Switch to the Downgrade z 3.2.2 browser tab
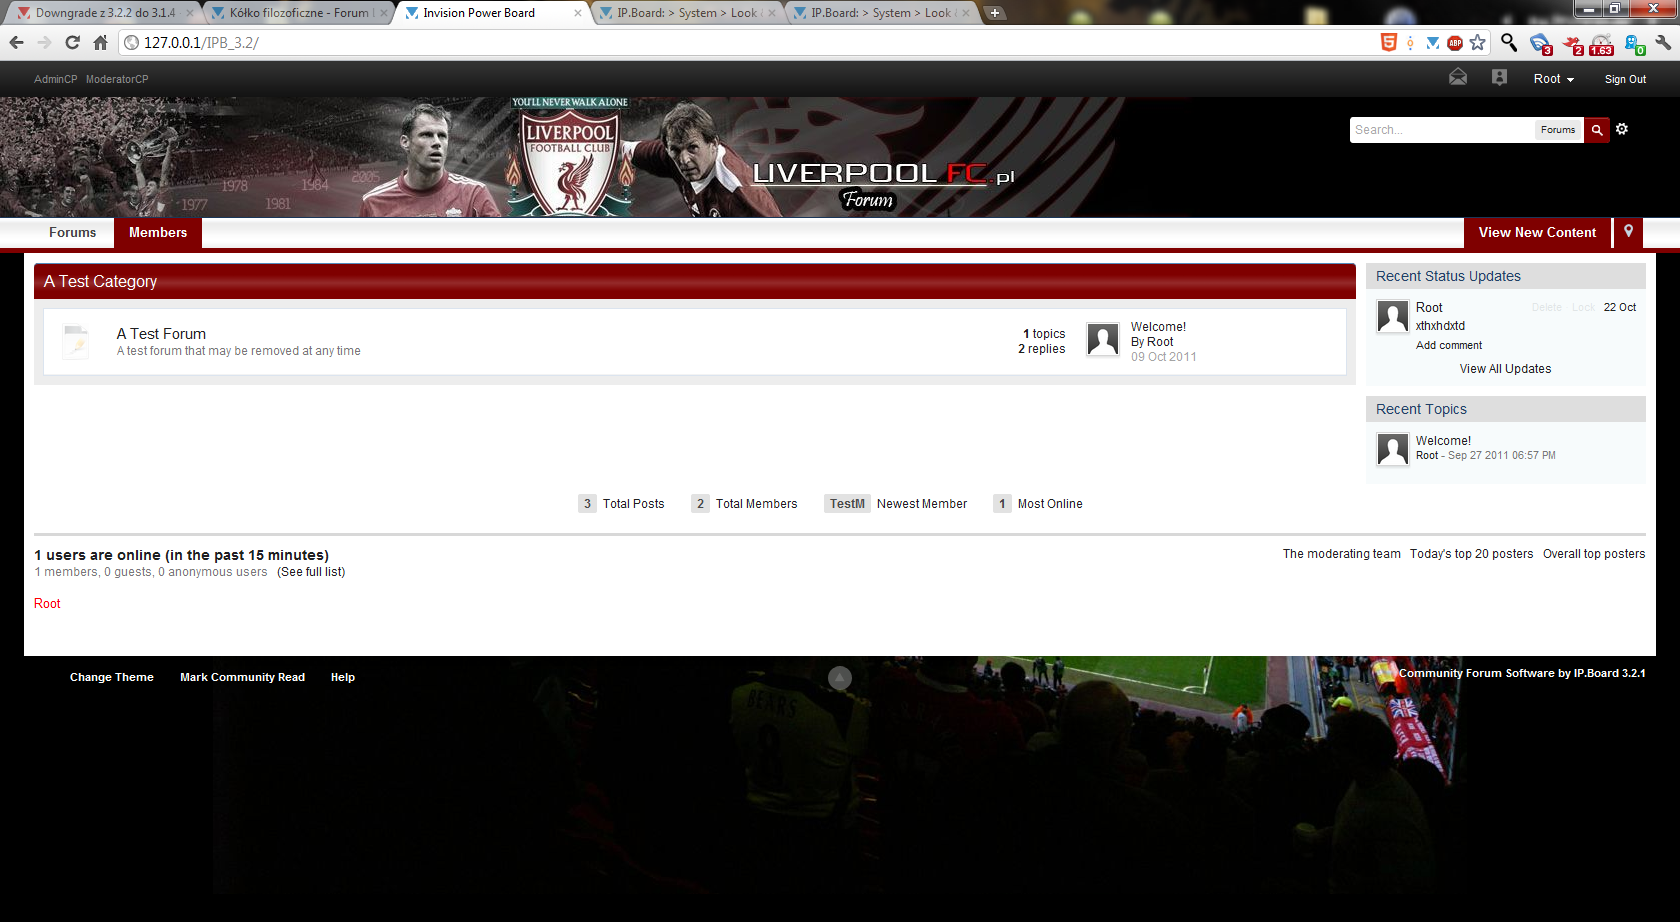Image resolution: width=1680 pixels, height=922 pixels. pos(104,13)
